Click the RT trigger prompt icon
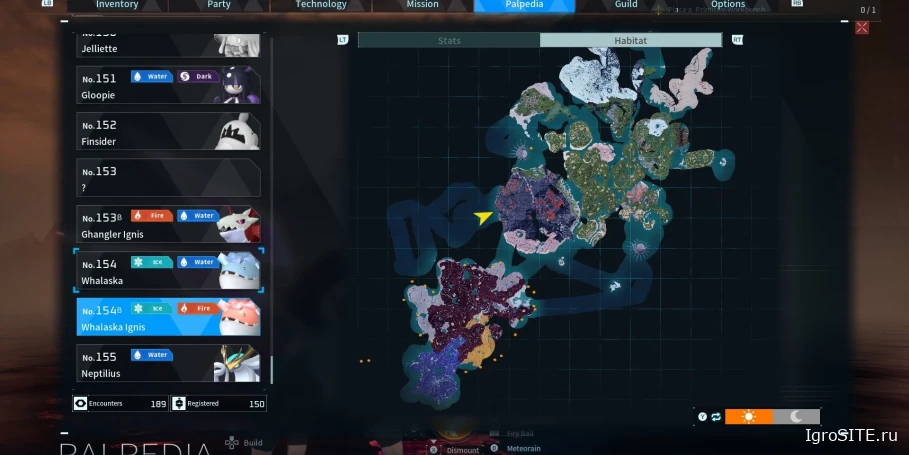Screen dimensions: 909x455 pyautogui.click(x=737, y=39)
